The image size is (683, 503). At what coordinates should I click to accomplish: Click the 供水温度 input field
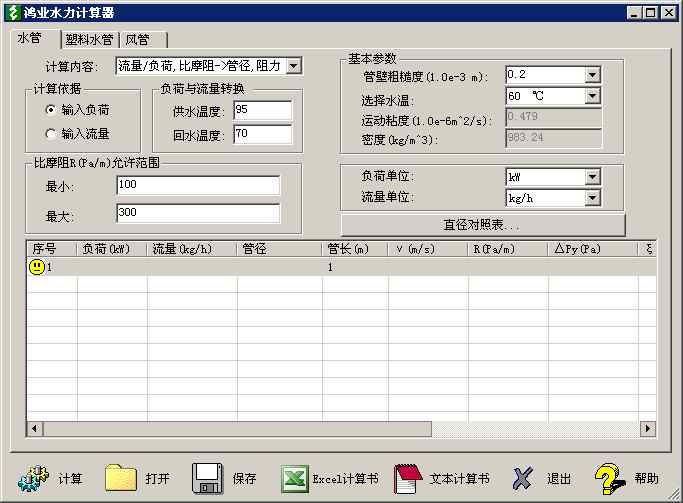[262, 110]
